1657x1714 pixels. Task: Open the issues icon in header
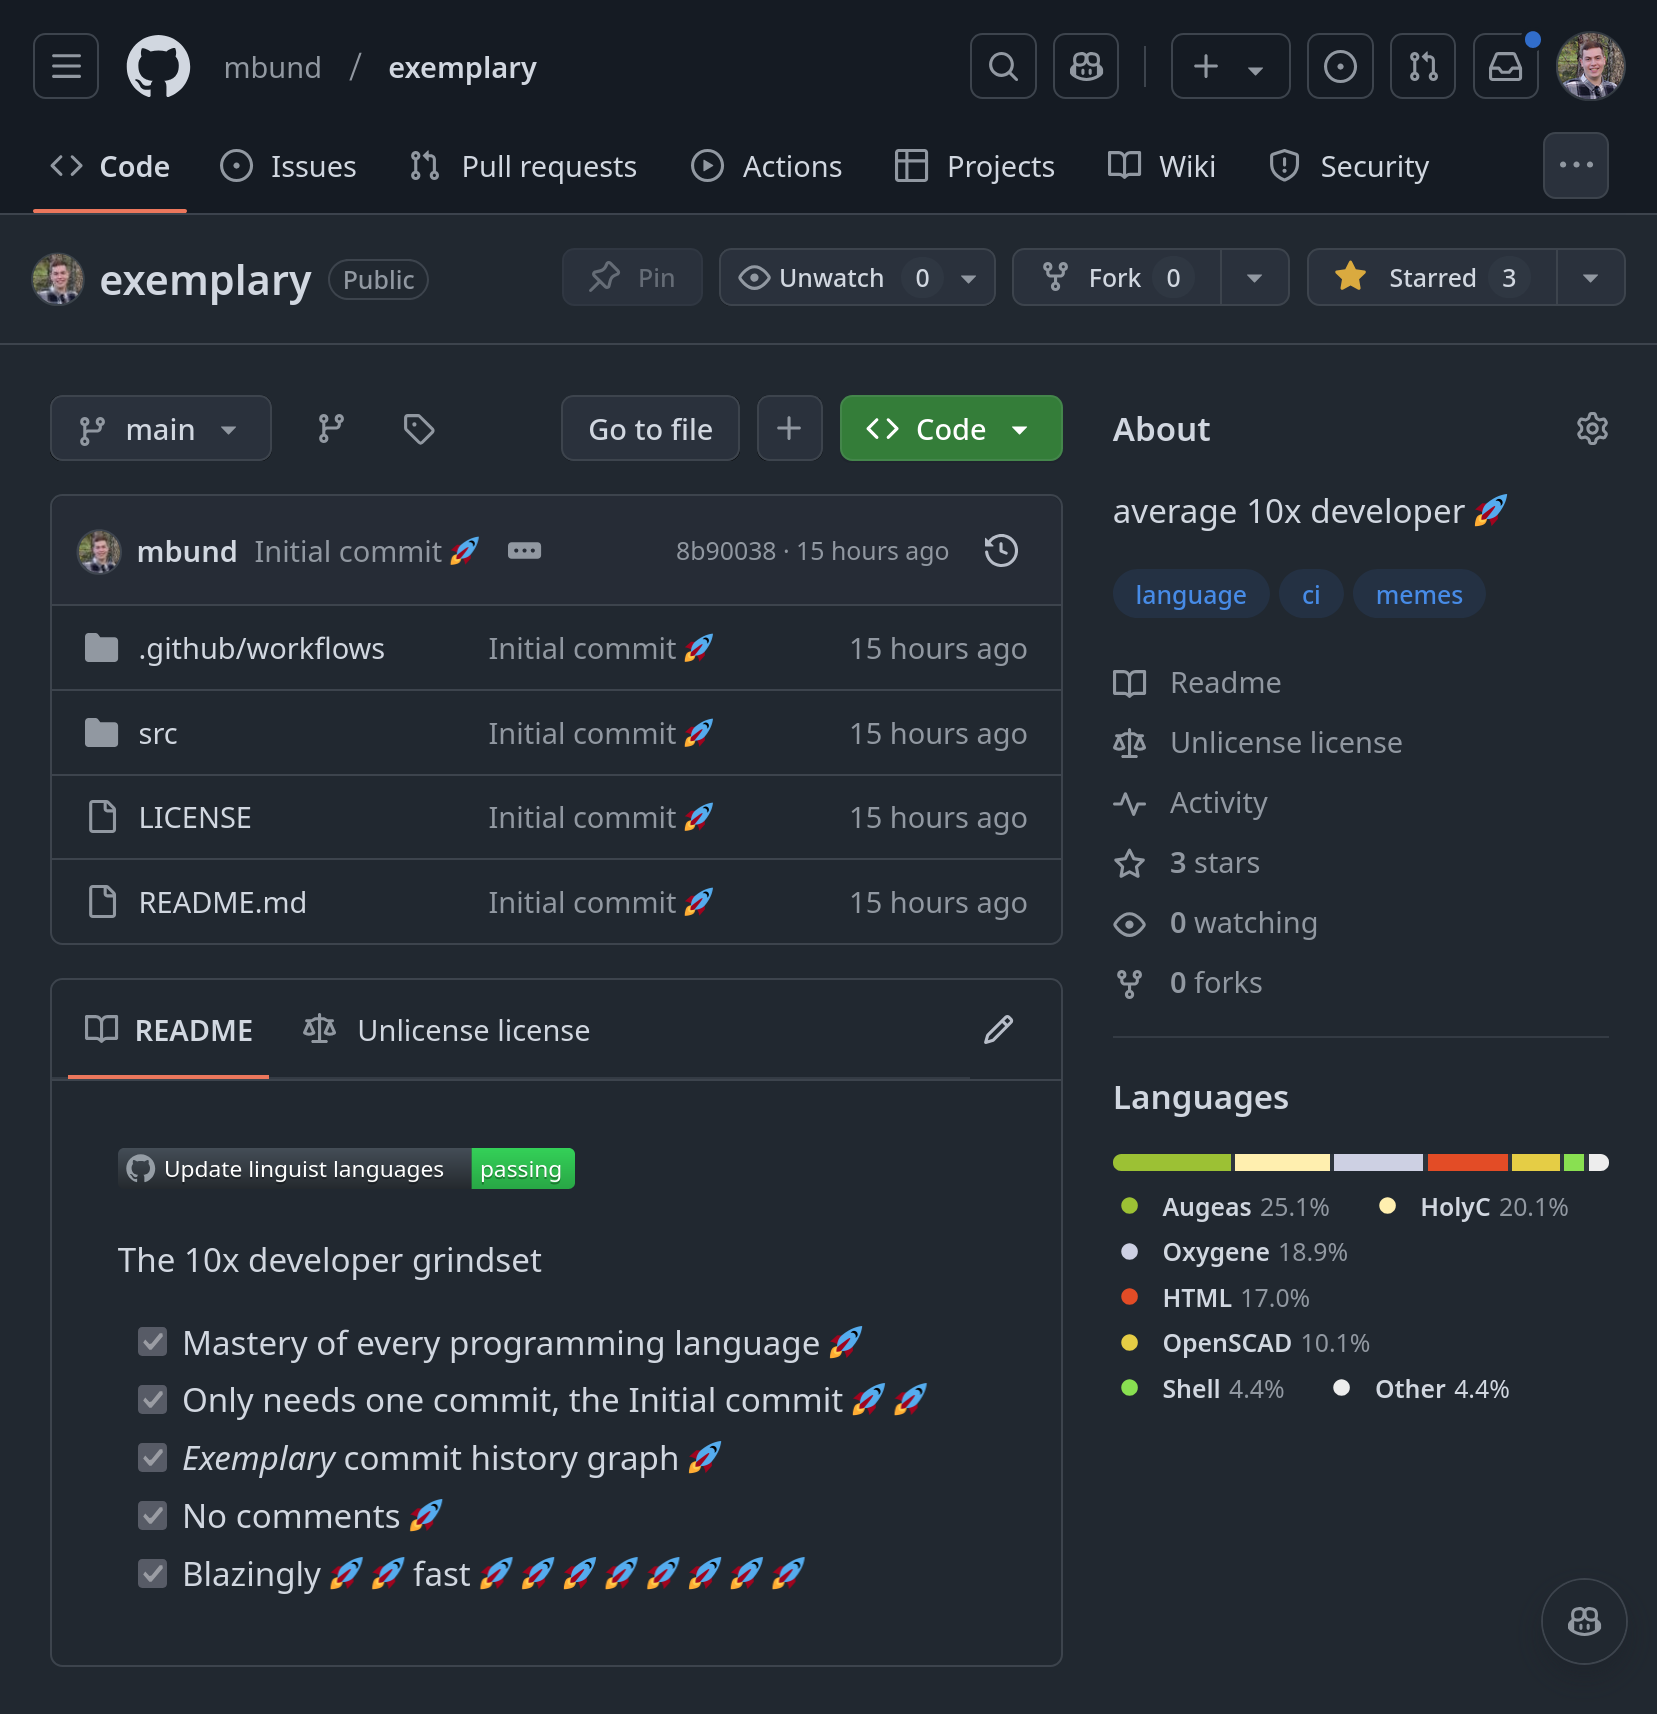tap(1340, 67)
